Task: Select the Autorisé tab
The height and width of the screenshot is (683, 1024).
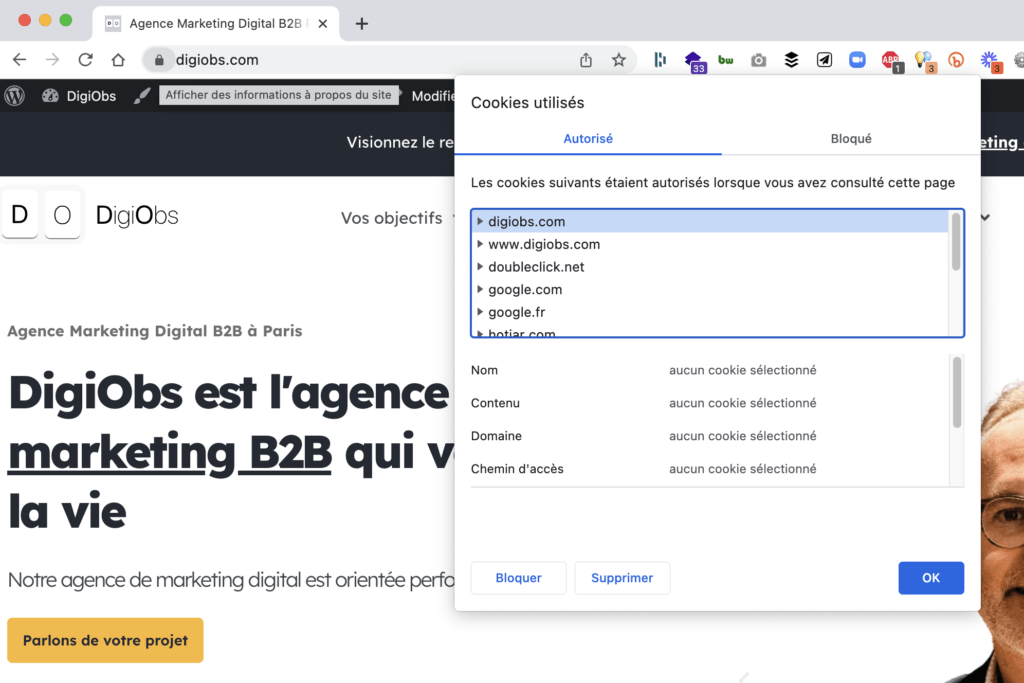Action: 588,139
